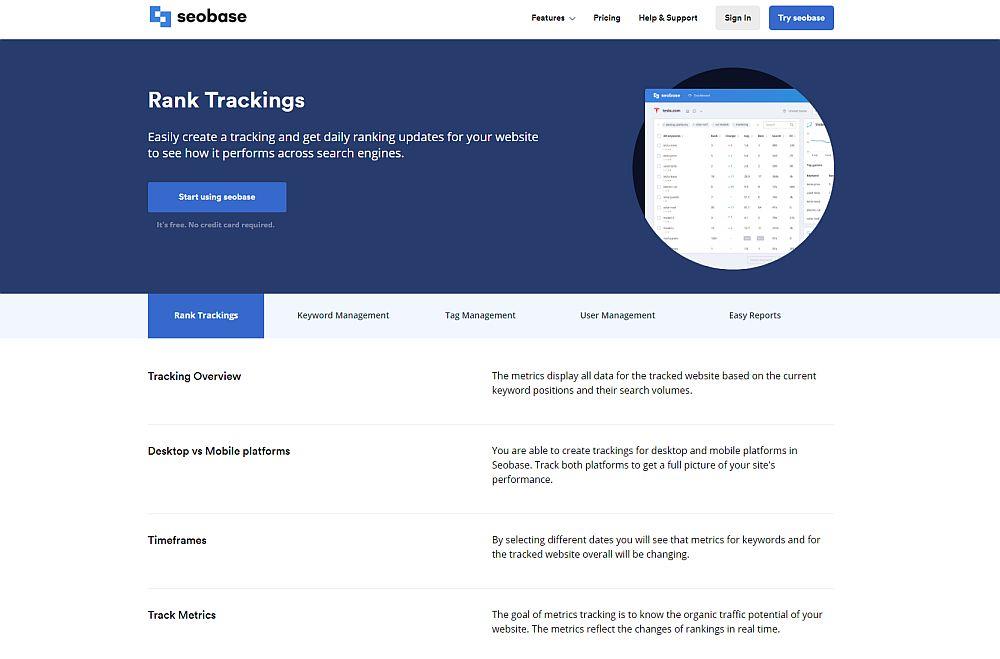Click the chart icon beside Visibility in preview panel
Screen dimensions: 1000x659
click(x=808, y=125)
